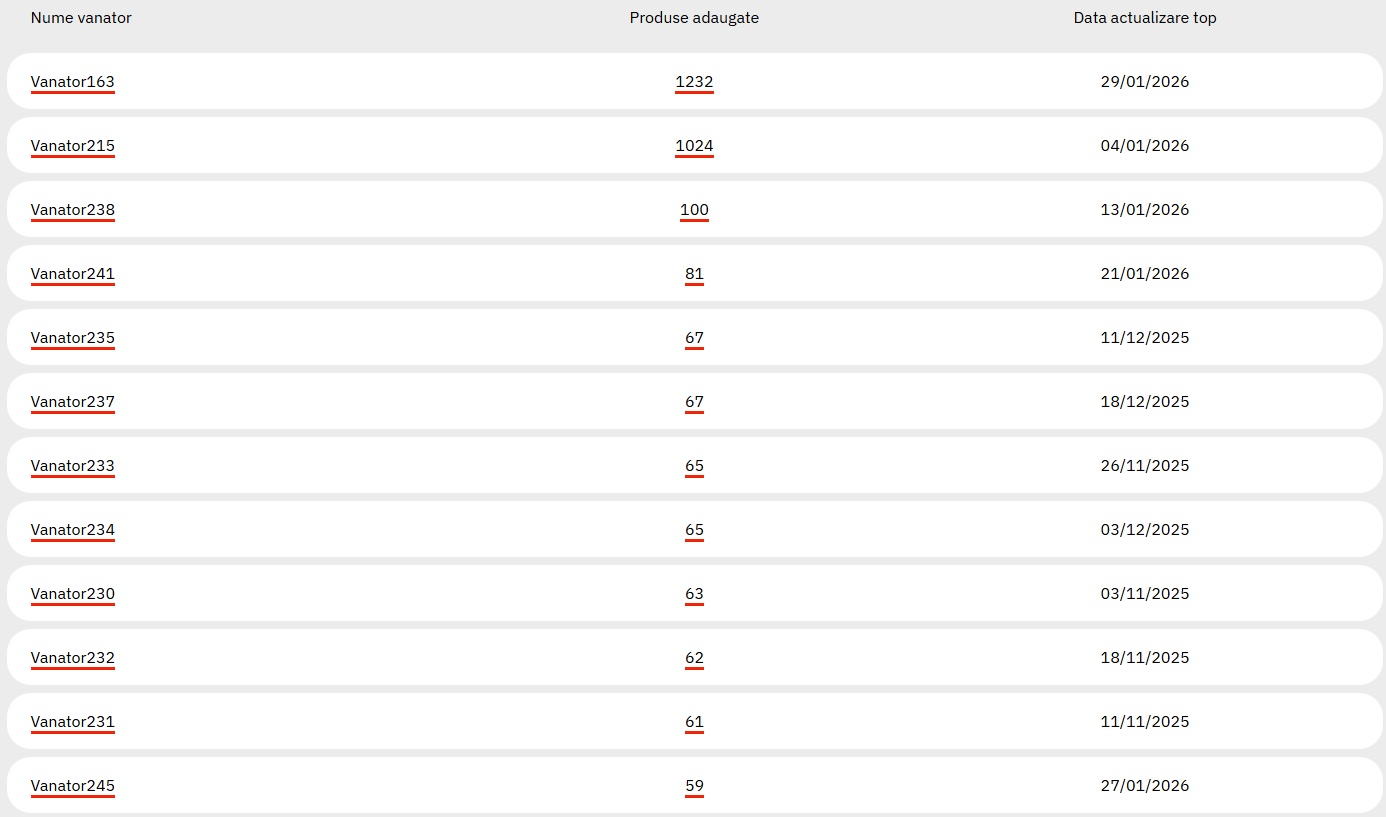
Task: Select the Vanator241 link
Action: 73,274
